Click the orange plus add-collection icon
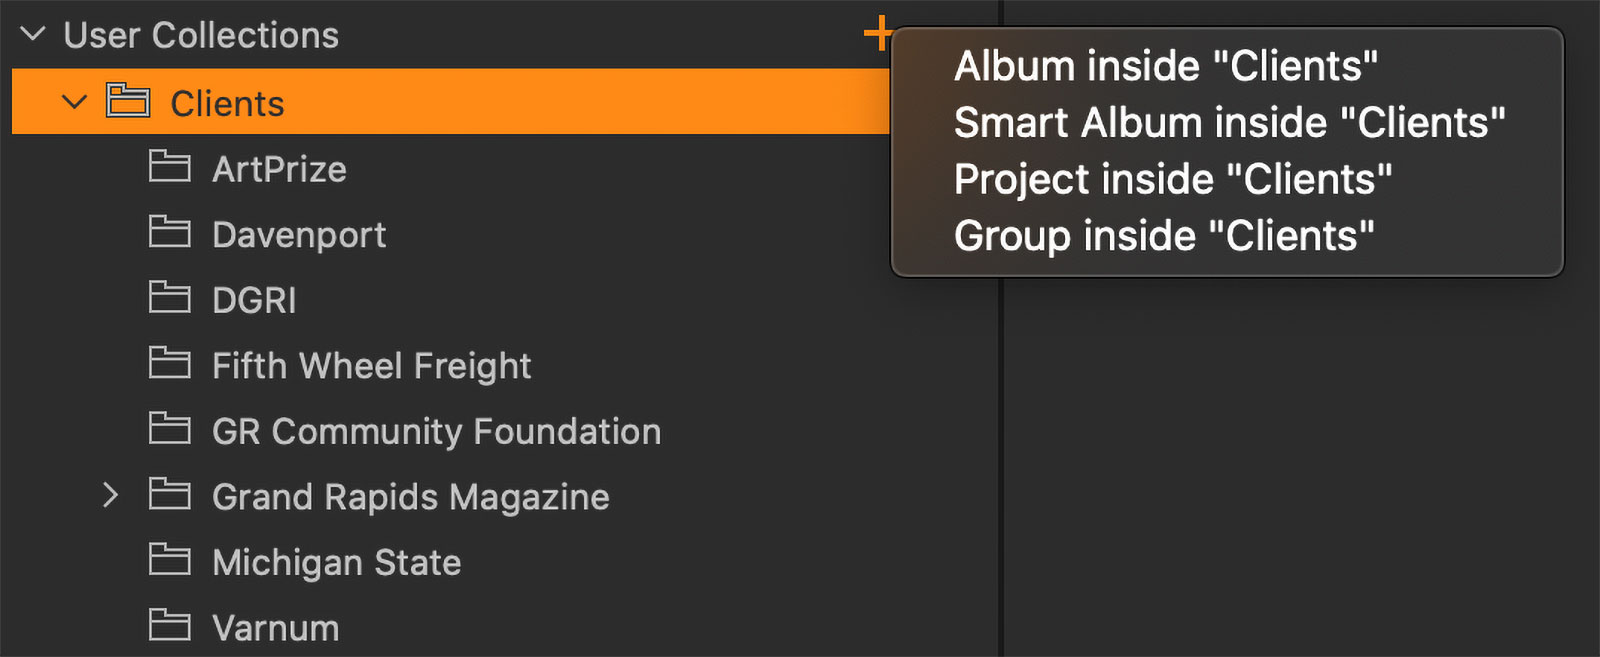Image resolution: width=1600 pixels, height=657 pixels. coord(877,33)
